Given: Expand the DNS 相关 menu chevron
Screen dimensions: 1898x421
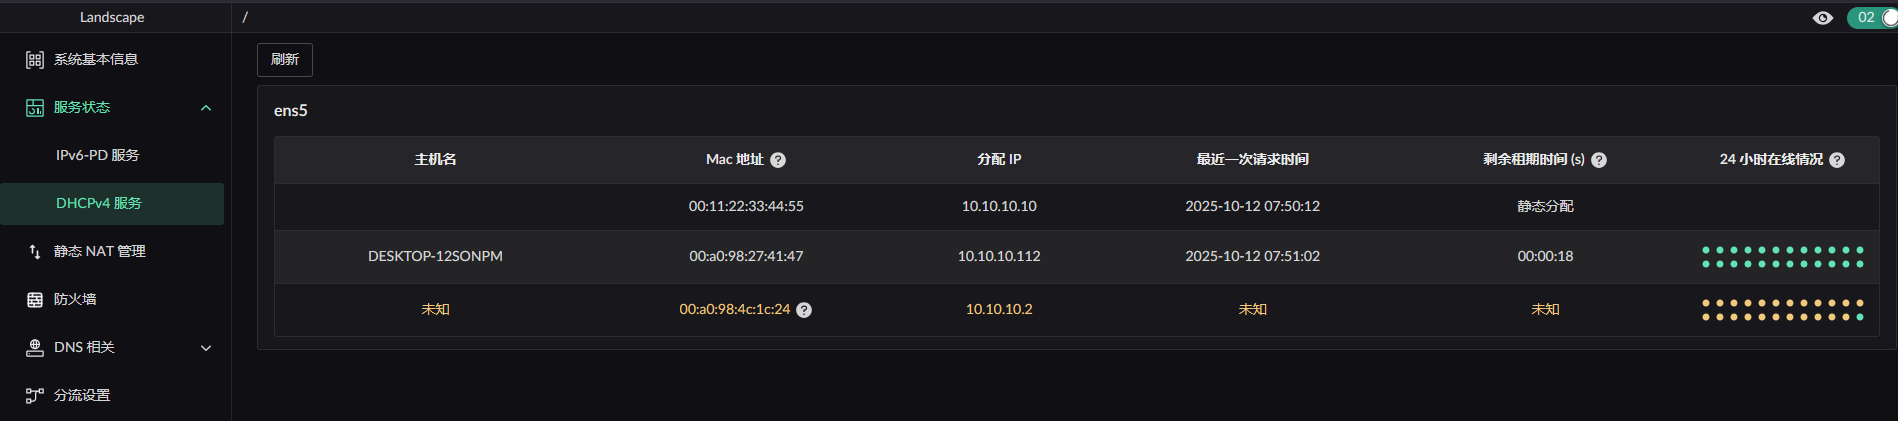Looking at the screenshot, I should (x=206, y=348).
